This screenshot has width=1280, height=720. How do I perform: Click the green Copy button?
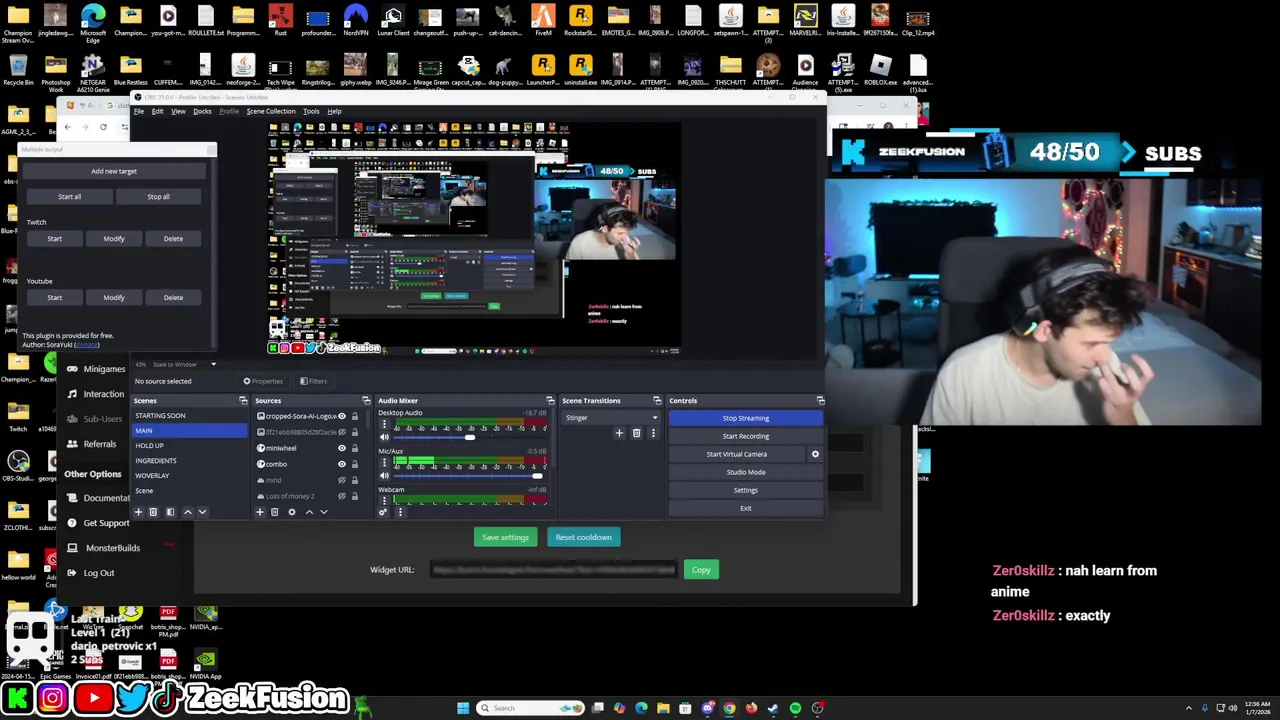(701, 570)
